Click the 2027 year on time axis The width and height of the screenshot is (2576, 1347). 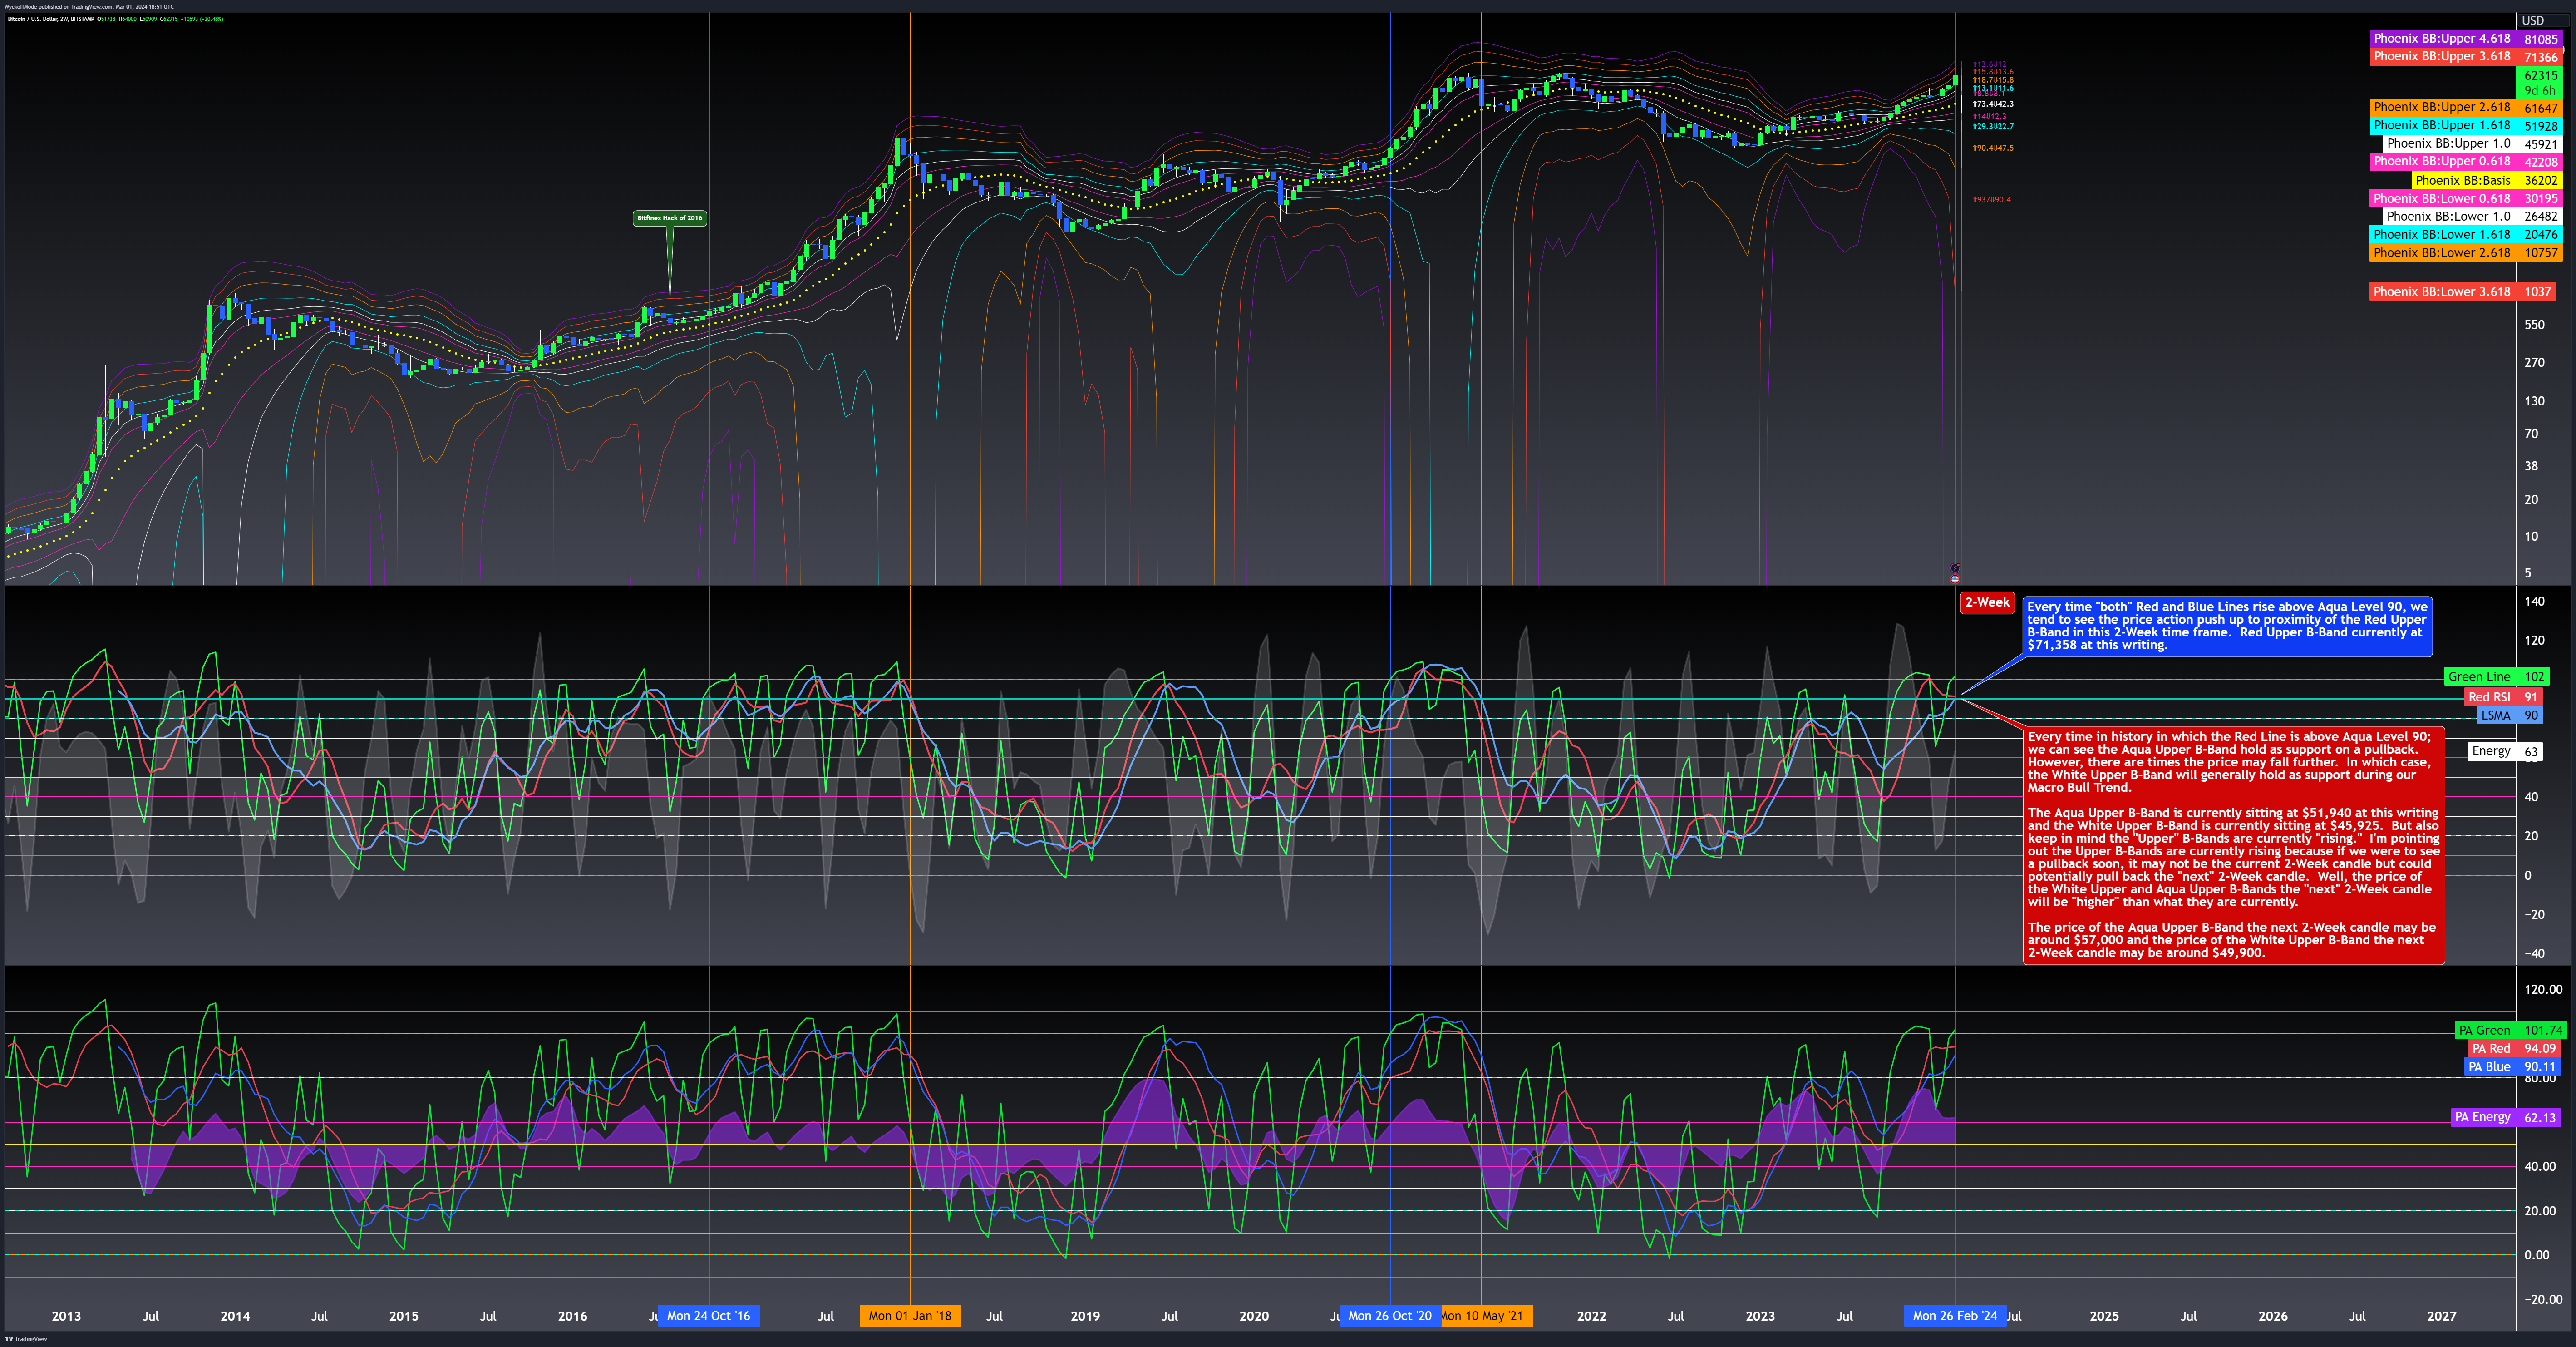2441,1316
